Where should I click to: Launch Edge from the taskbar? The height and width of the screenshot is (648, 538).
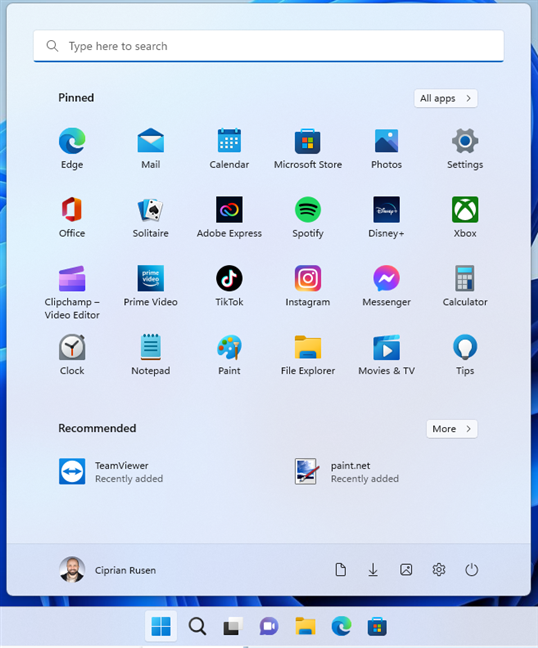[x=341, y=627]
